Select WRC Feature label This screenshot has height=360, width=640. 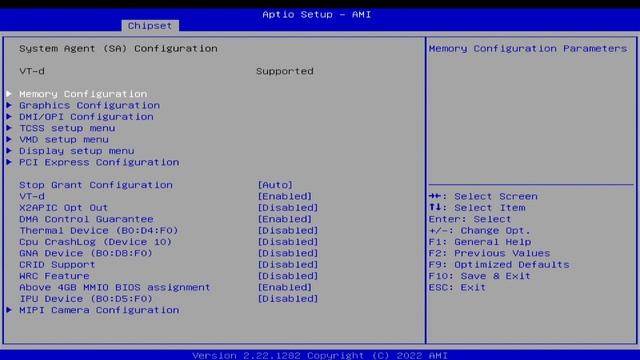pos(54,276)
